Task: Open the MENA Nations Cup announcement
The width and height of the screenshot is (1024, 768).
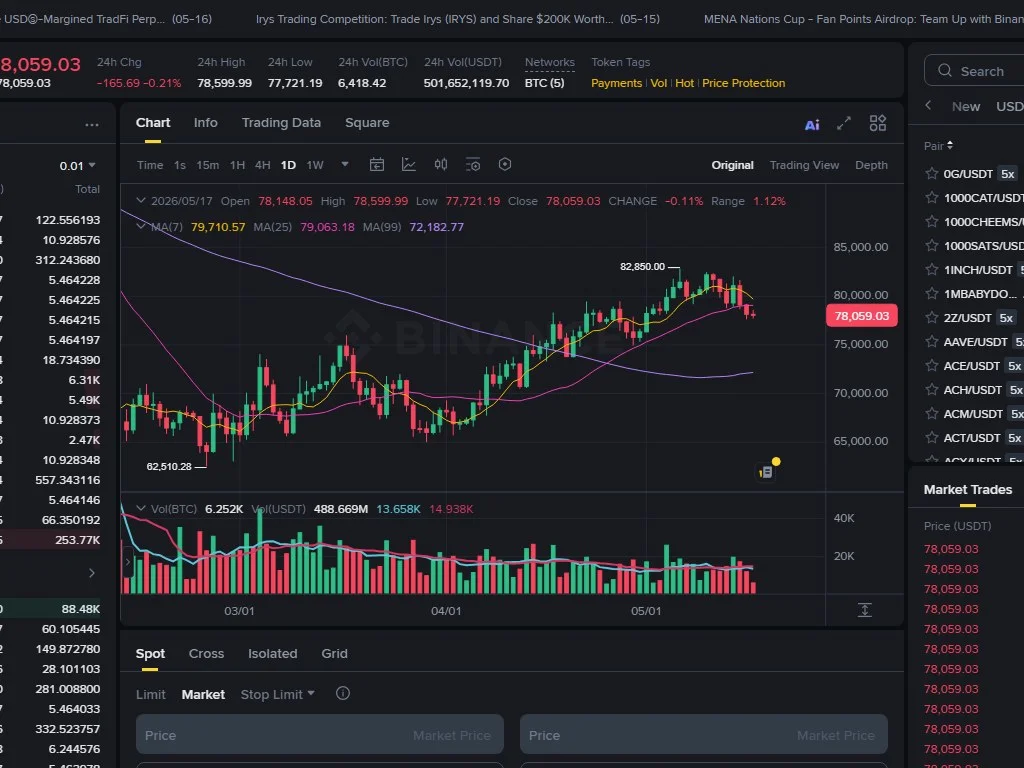Action: 863,19
